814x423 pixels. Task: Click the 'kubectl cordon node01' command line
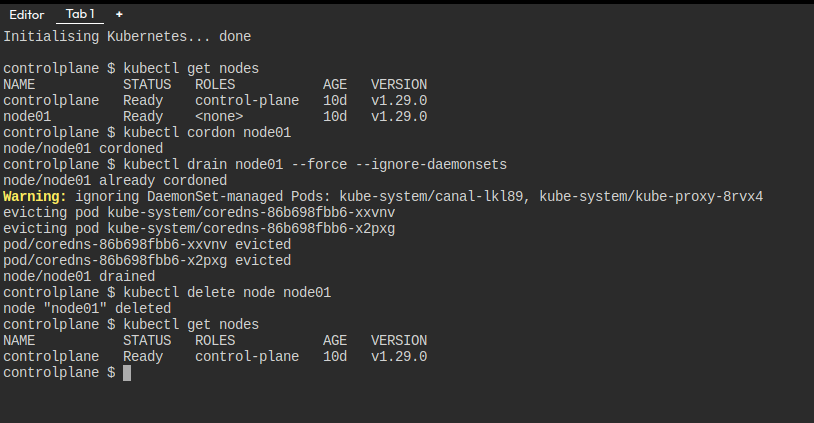point(207,133)
